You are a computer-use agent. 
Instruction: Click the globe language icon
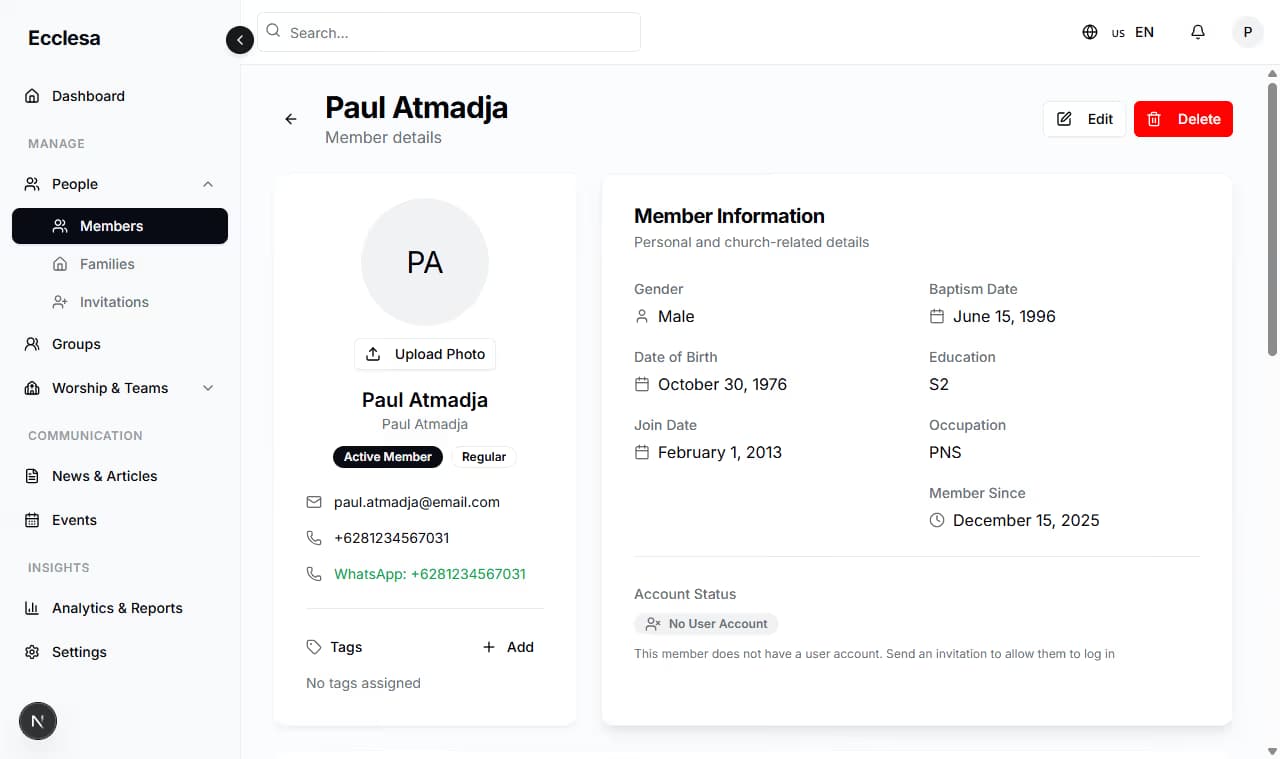pyautogui.click(x=1090, y=32)
